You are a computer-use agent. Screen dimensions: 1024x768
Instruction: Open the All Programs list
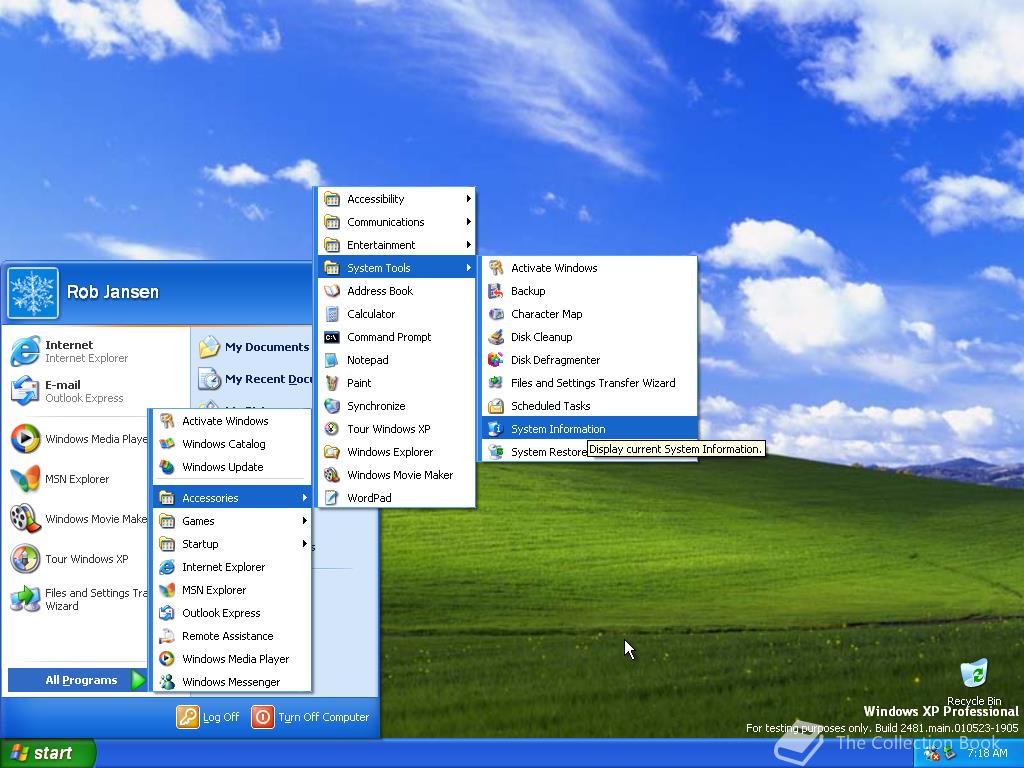coord(77,680)
